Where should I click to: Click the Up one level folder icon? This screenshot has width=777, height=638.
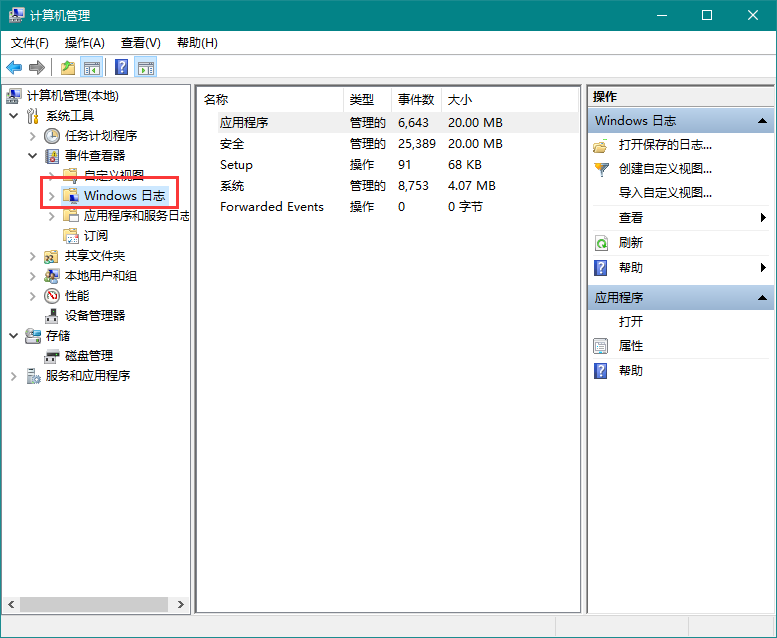(x=67, y=67)
